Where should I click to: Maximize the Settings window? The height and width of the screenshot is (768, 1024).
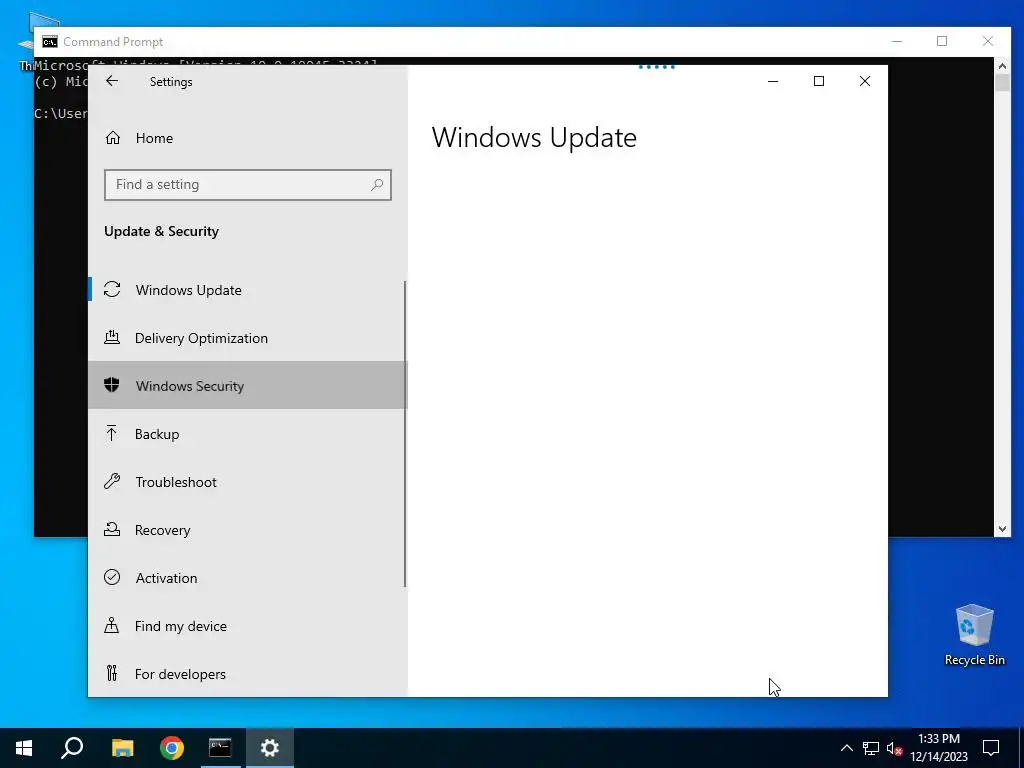click(x=818, y=81)
